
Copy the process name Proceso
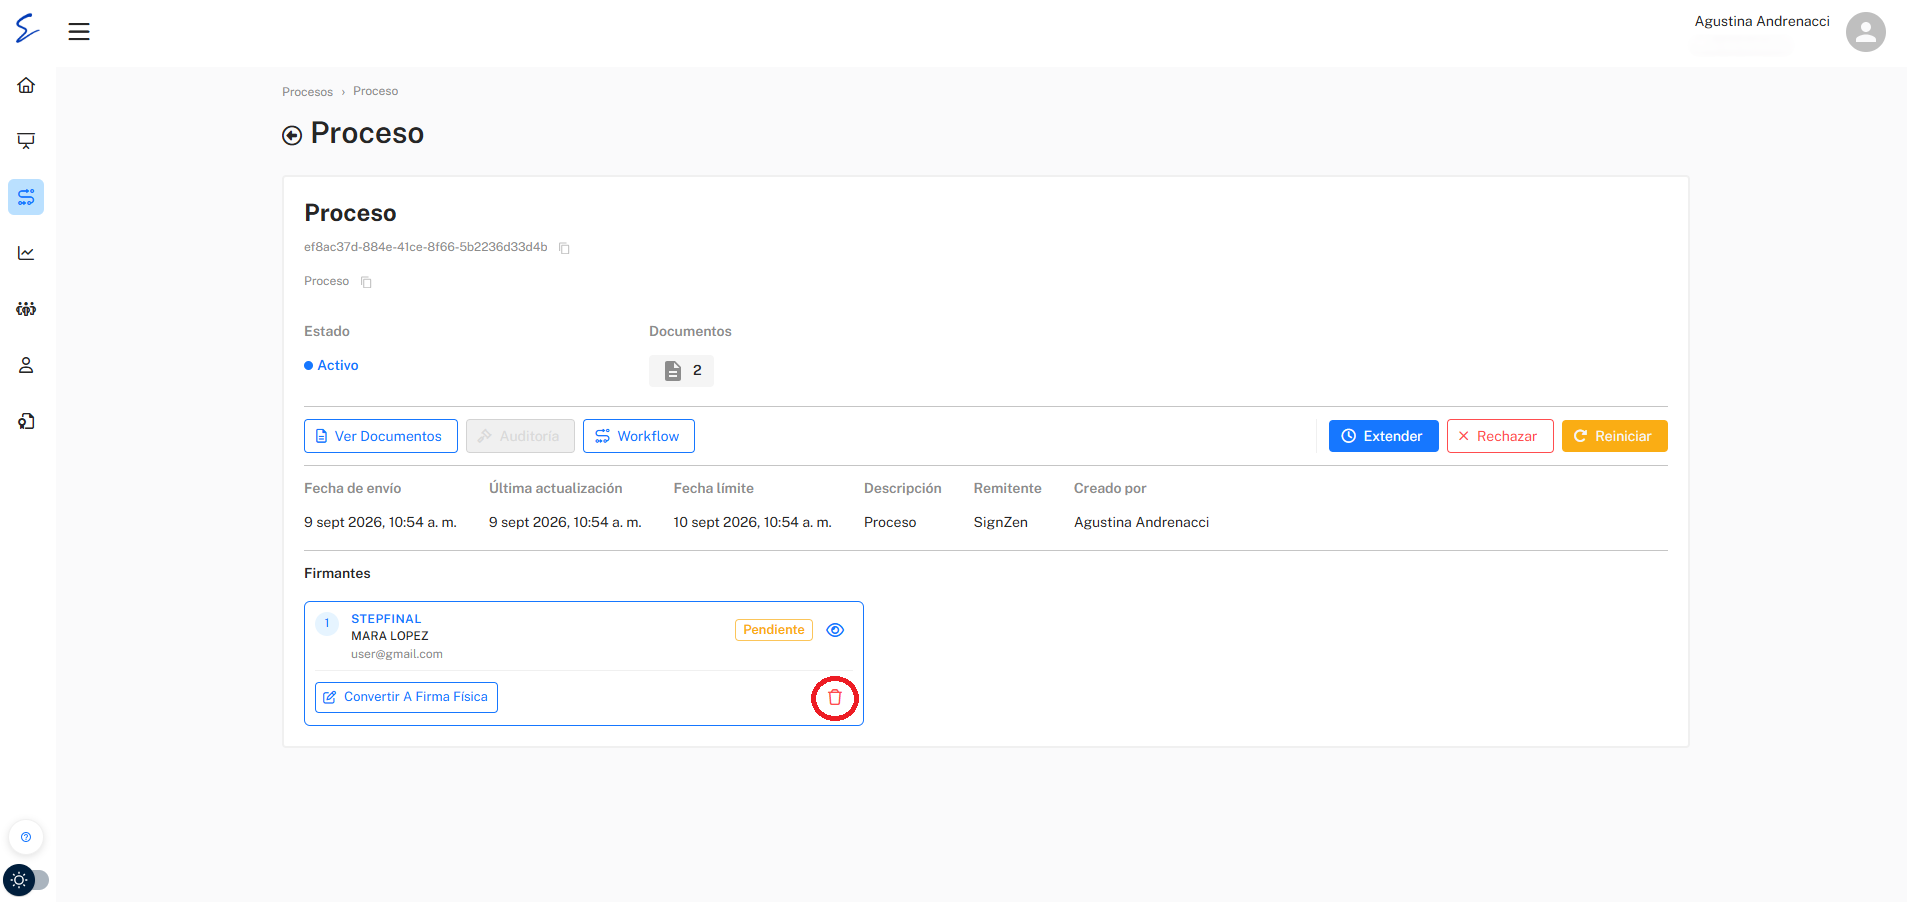tap(366, 282)
